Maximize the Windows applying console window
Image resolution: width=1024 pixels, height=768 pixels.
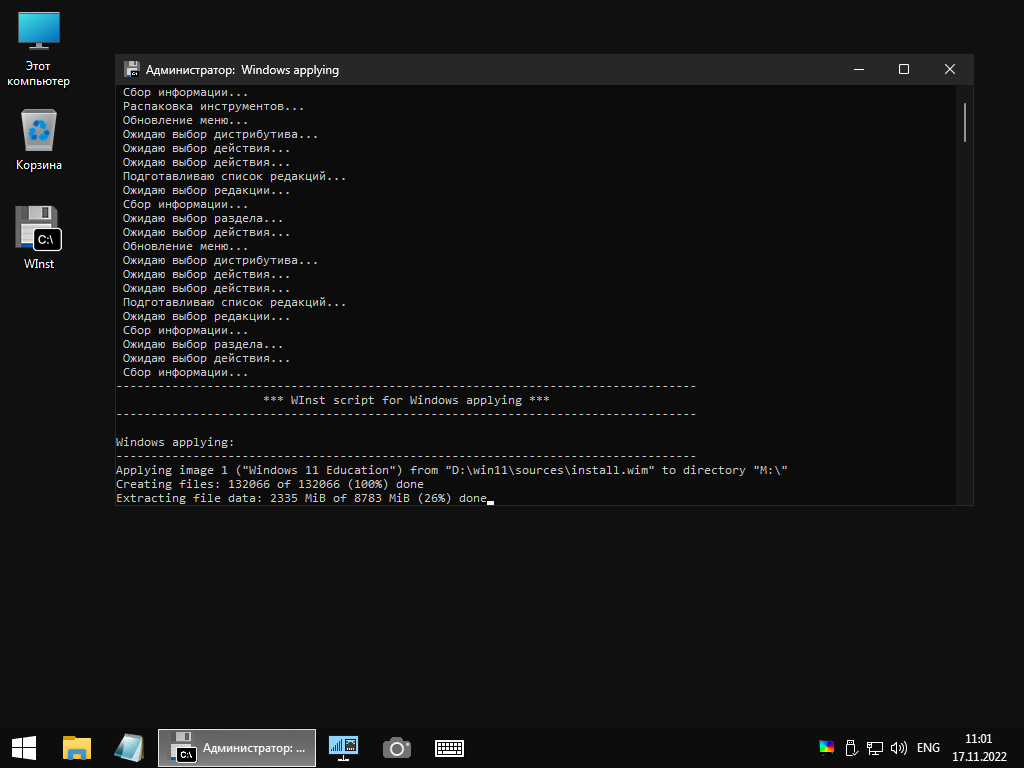click(904, 69)
